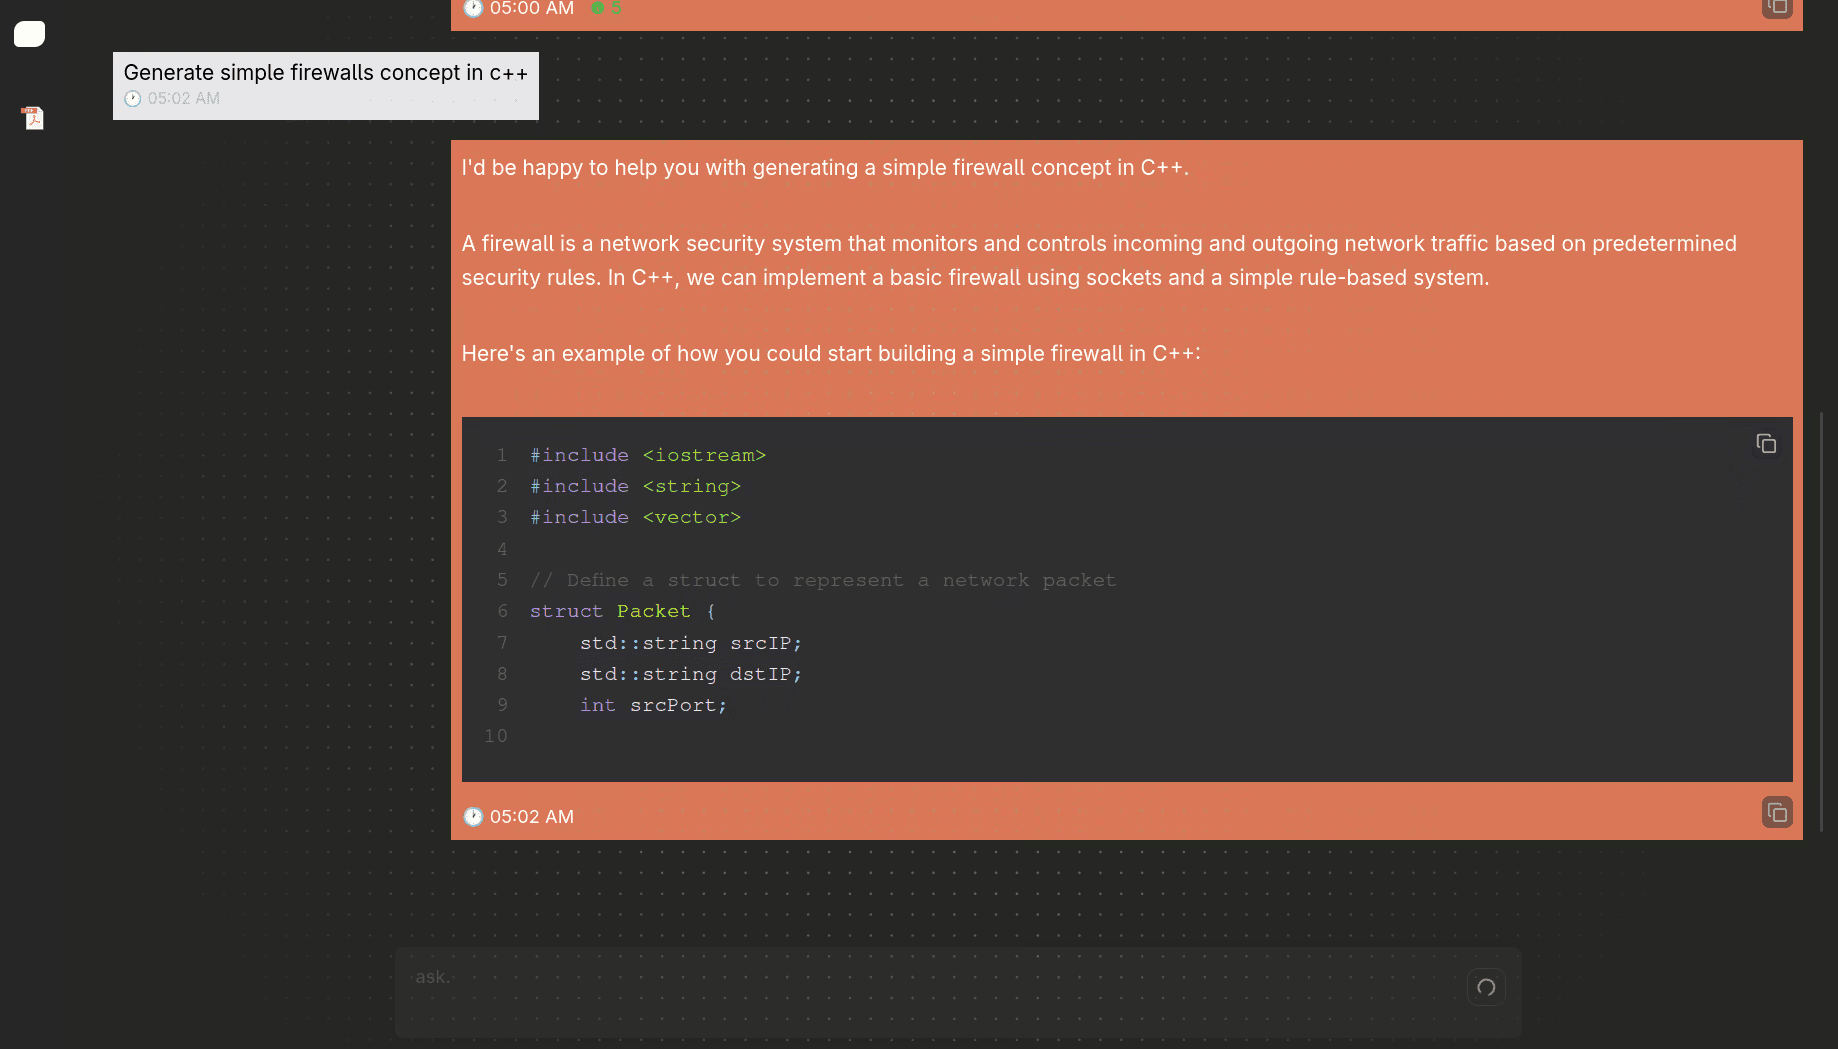Select the "Generate simple firewalls concept" user message
The image size is (1838, 1049).
pyautogui.click(x=325, y=73)
